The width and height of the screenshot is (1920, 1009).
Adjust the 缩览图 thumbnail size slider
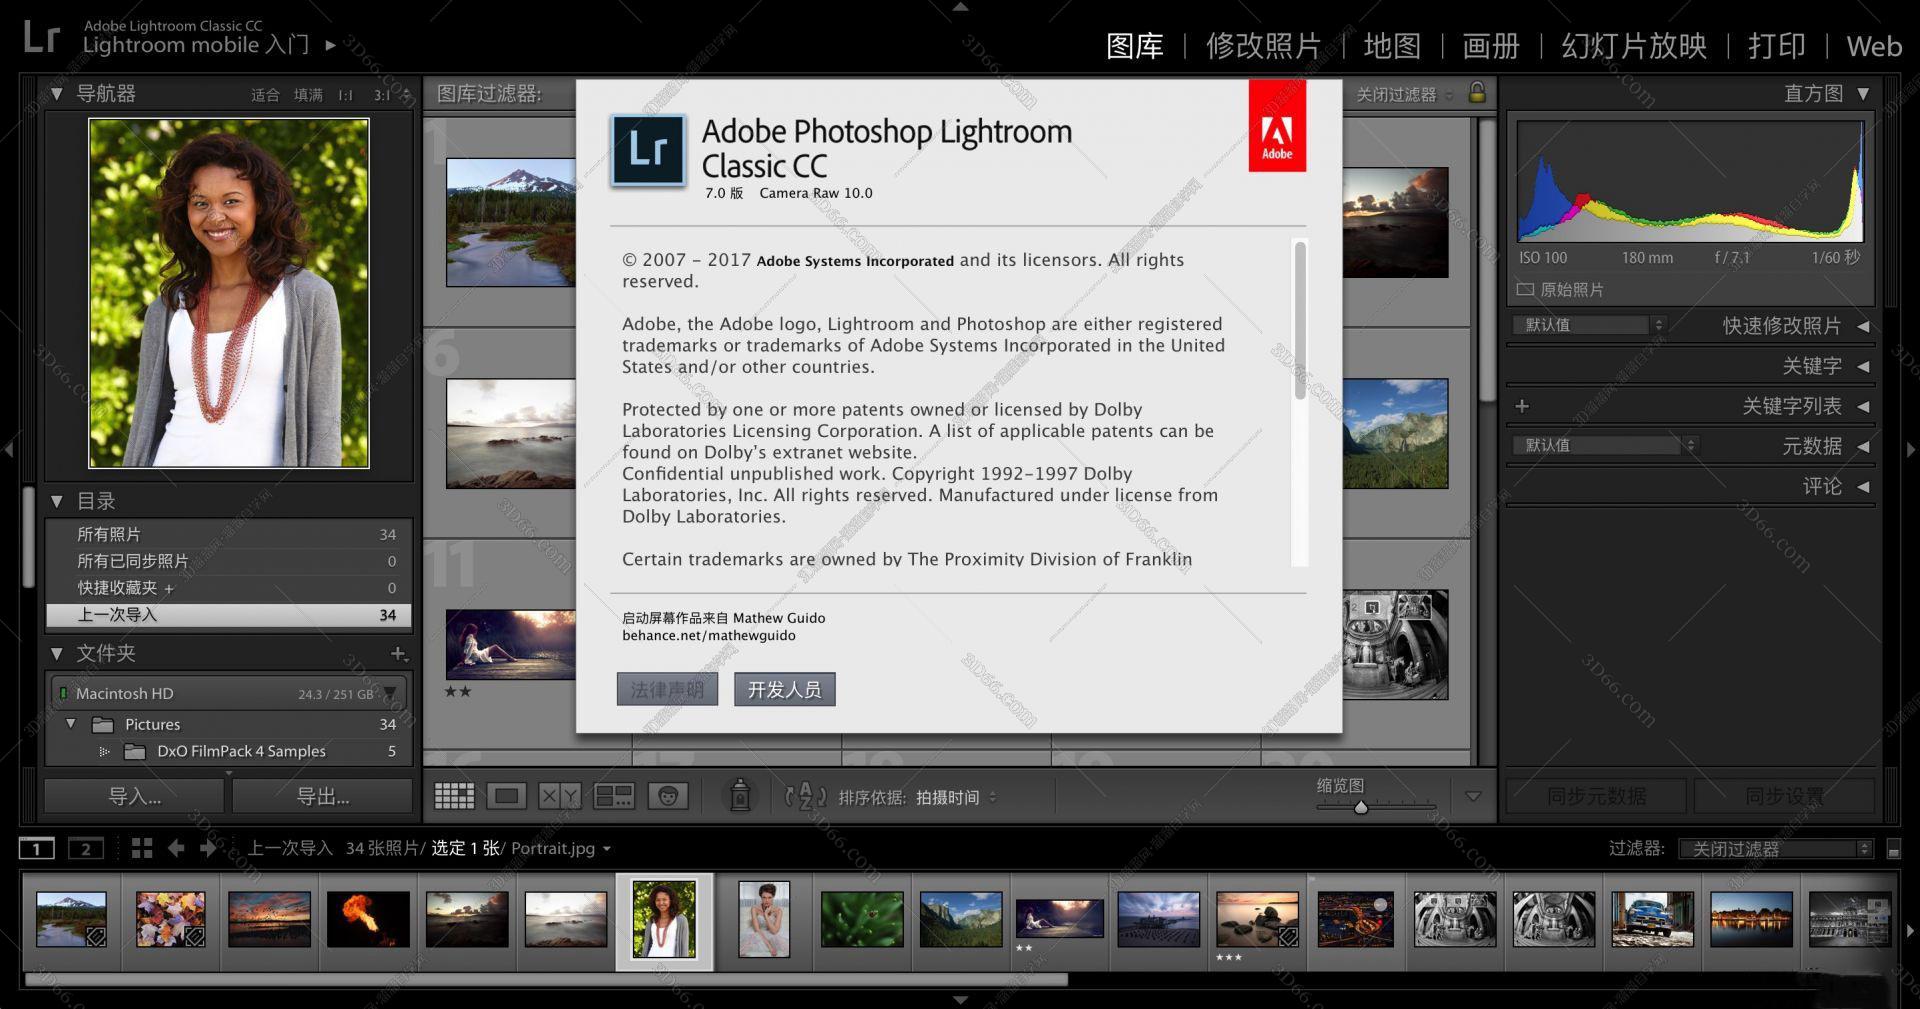(x=1360, y=806)
